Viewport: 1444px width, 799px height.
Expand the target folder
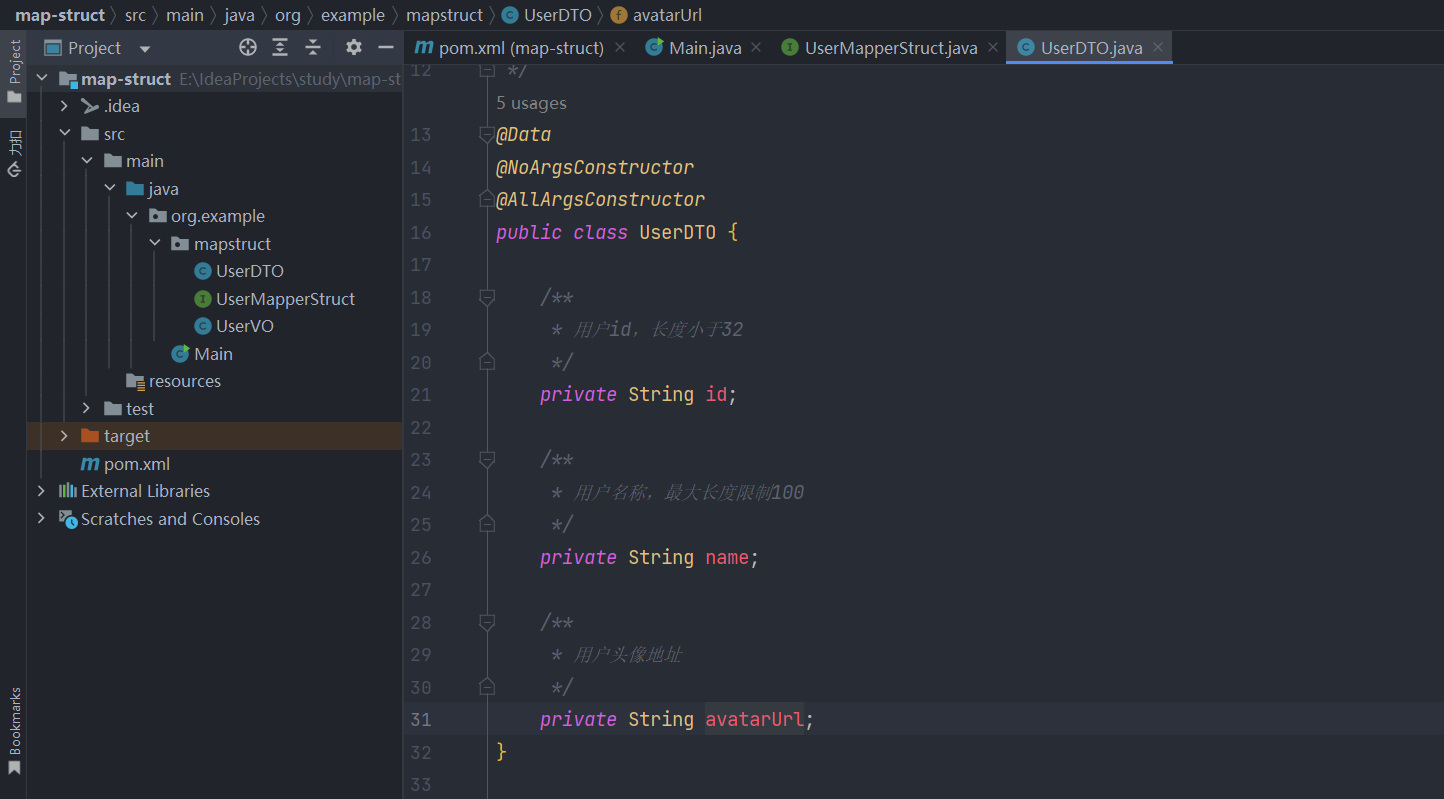coord(64,436)
